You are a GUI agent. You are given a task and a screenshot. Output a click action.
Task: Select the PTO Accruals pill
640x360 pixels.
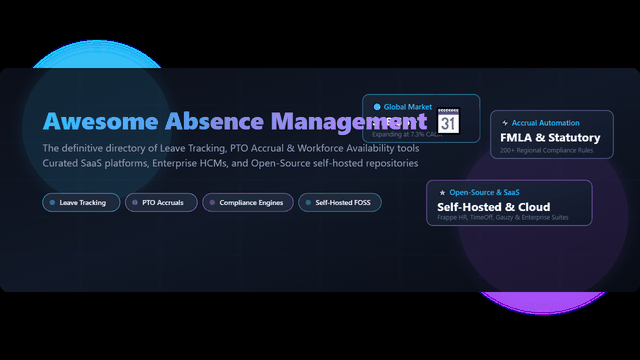click(161, 202)
